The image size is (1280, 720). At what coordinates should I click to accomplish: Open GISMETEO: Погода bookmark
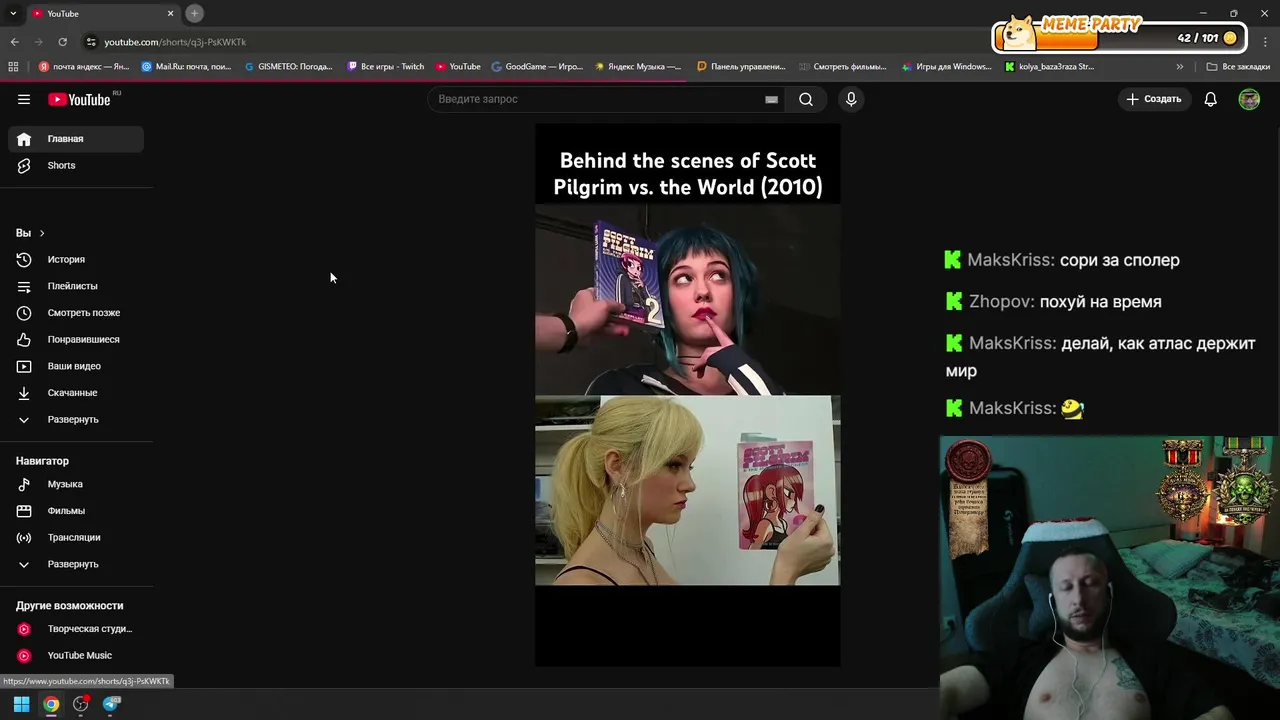[x=289, y=67]
